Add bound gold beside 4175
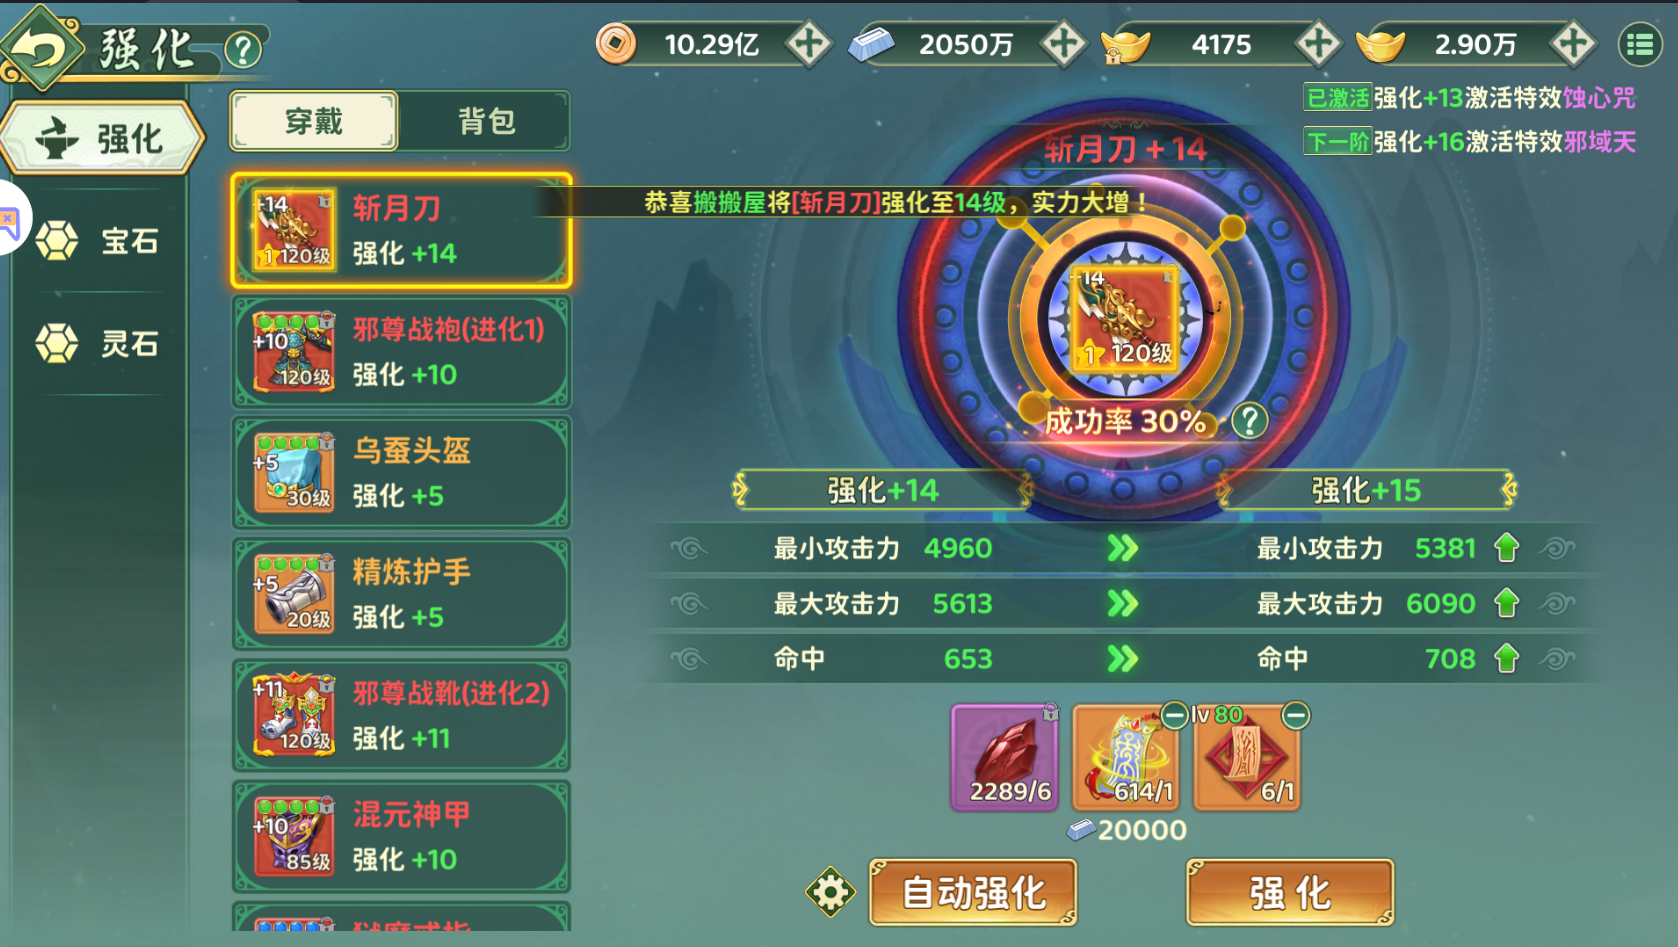This screenshot has width=1678, height=947. 1318,44
